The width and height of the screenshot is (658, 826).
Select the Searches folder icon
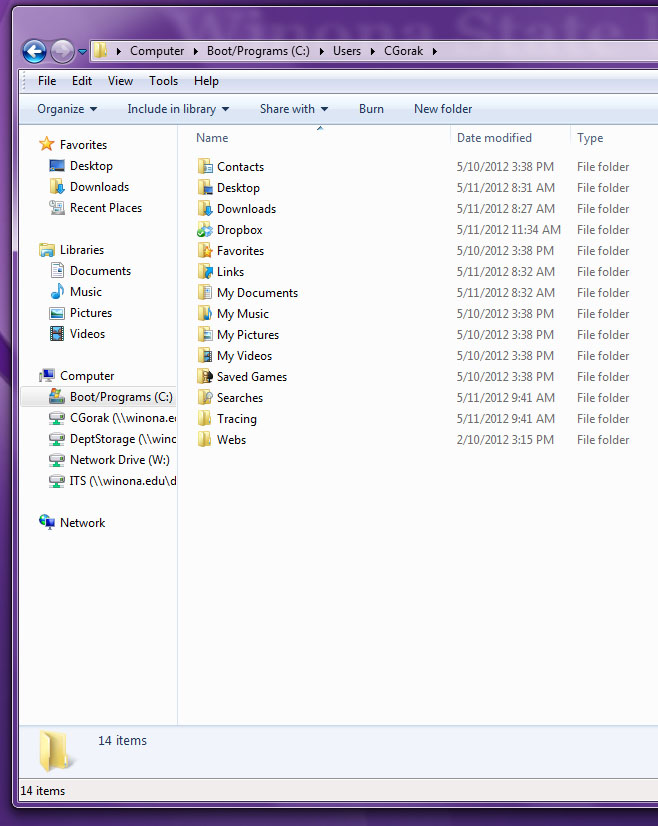pyautogui.click(x=205, y=398)
